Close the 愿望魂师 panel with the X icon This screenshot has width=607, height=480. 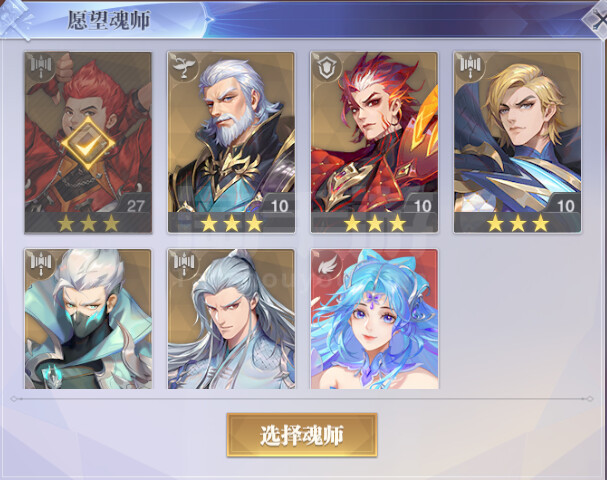pyautogui.click(x=597, y=20)
